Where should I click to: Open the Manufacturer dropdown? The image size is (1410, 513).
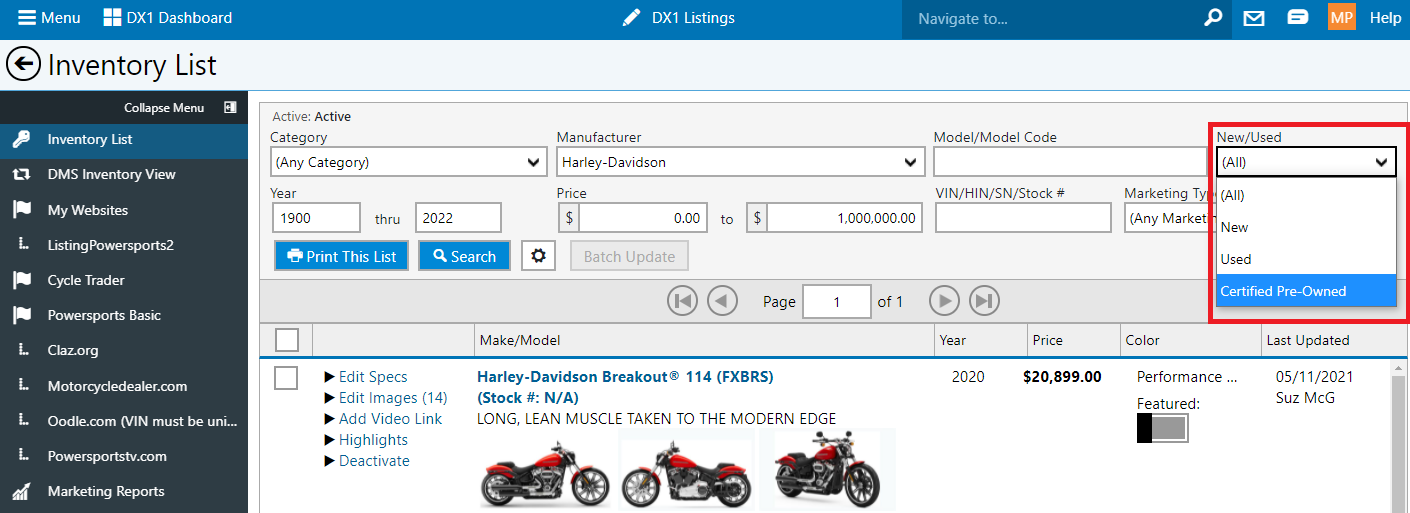(x=740, y=162)
